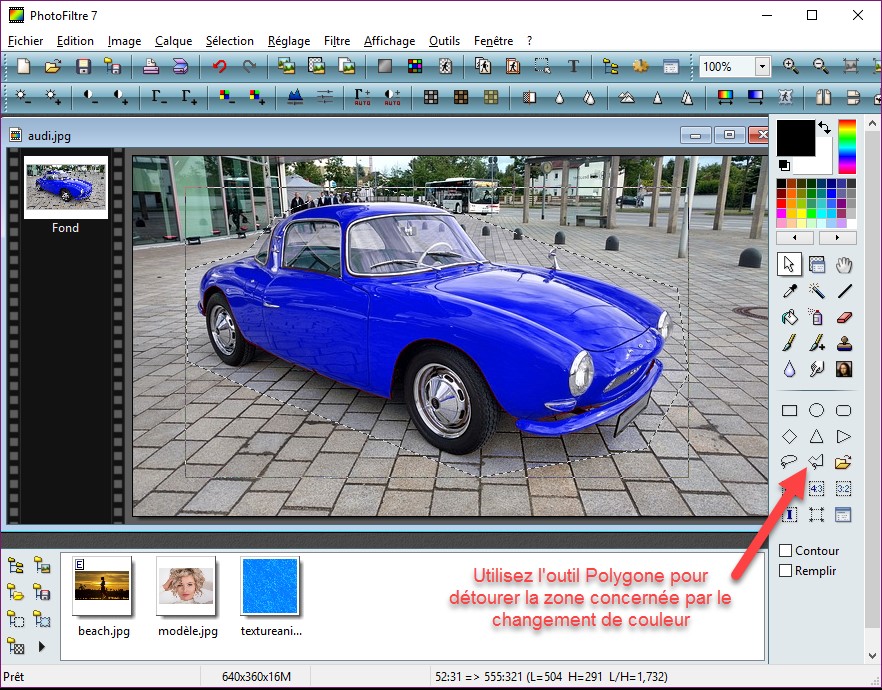Select the Eyedropper pipette tool
This screenshot has height=690, width=882.
pyautogui.click(x=789, y=291)
